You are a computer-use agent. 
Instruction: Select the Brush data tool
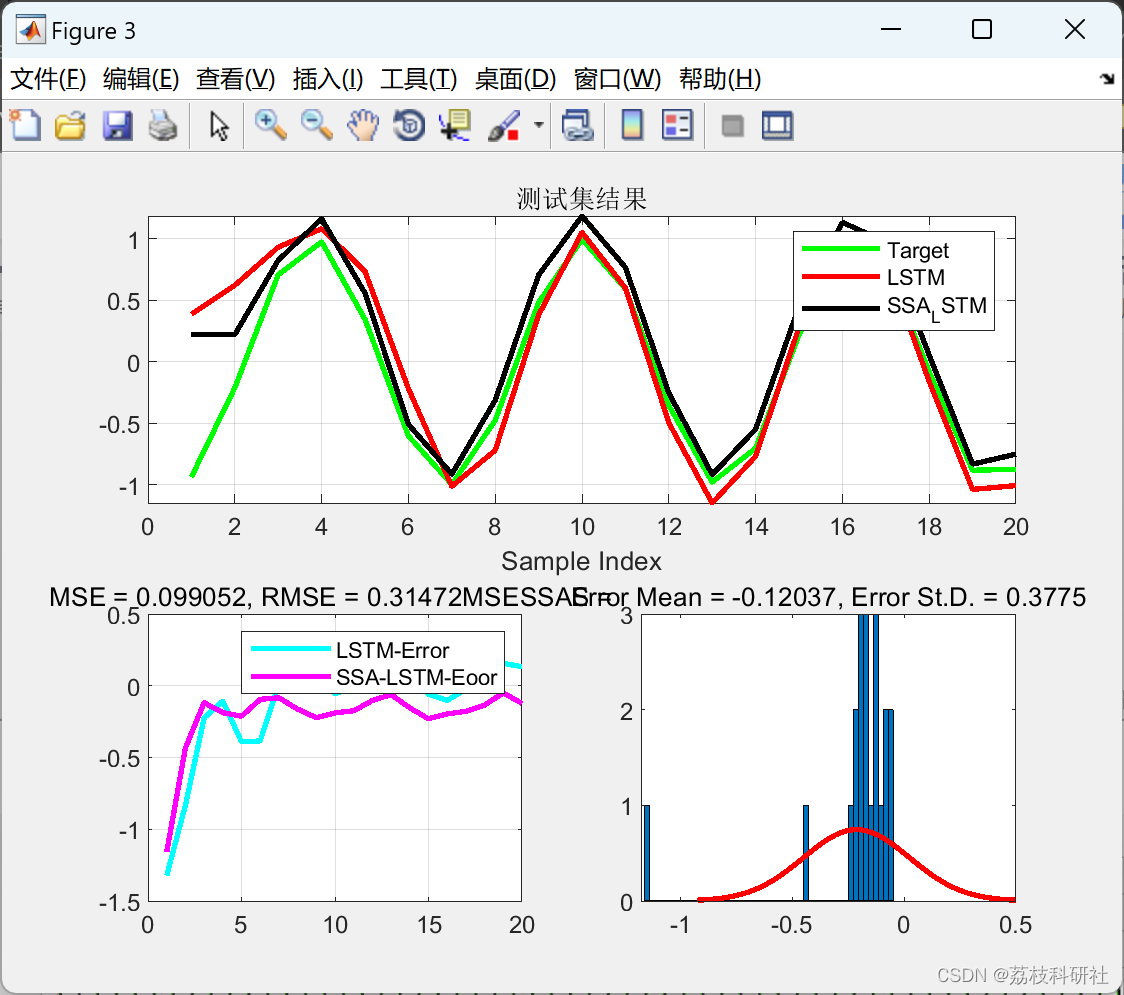point(504,125)
